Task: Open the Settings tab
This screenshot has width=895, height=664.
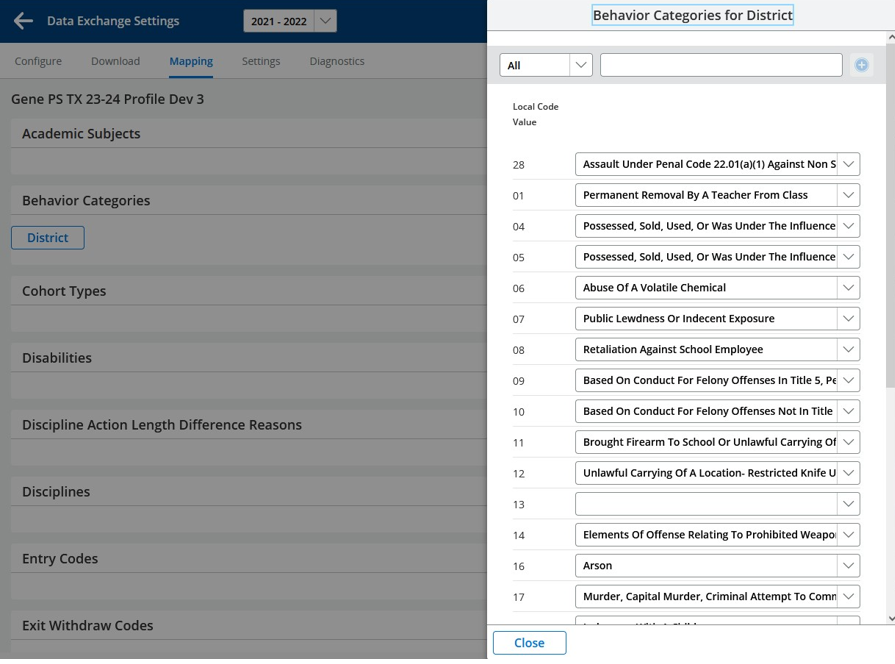Action: click(261, 61)
